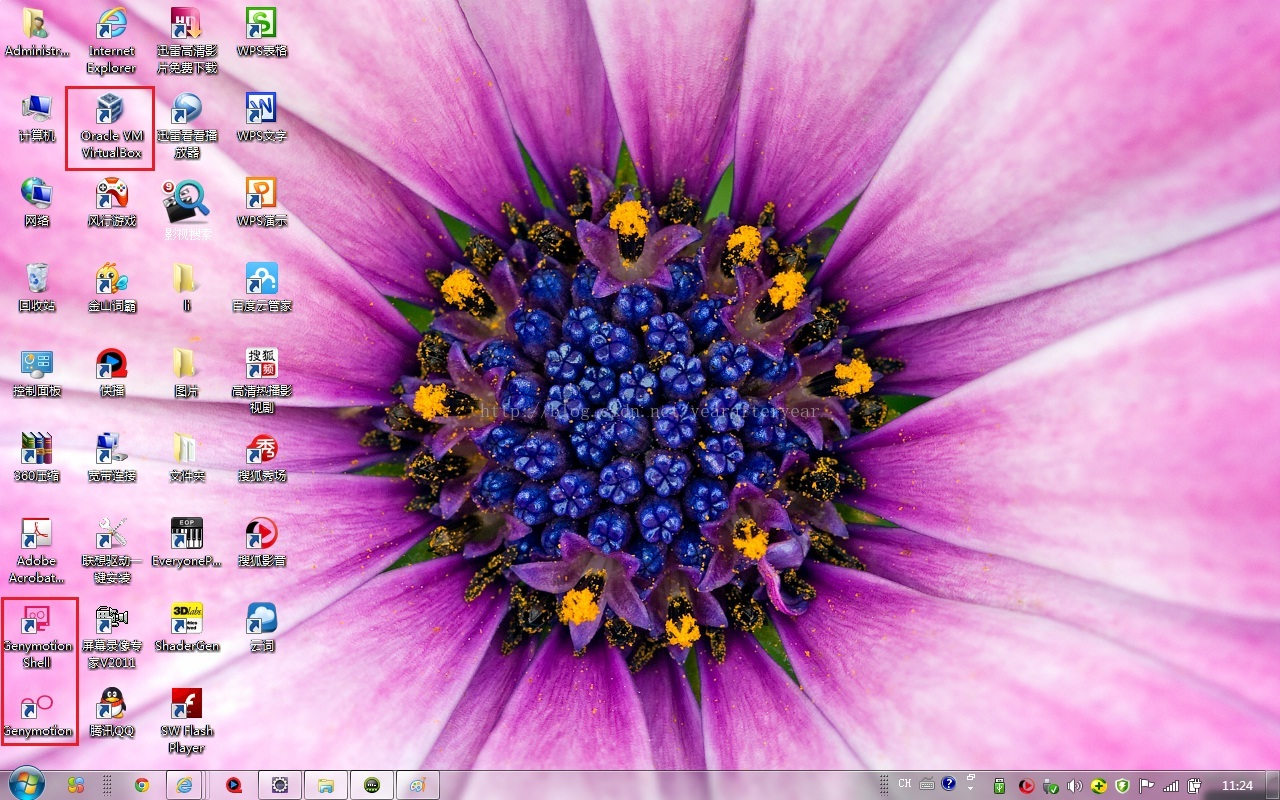Image resolution: width=1280 pixels, height=800 pixels.
Task: Select the 回收站 recycle bin icon
Action: [x=37, y=288]
